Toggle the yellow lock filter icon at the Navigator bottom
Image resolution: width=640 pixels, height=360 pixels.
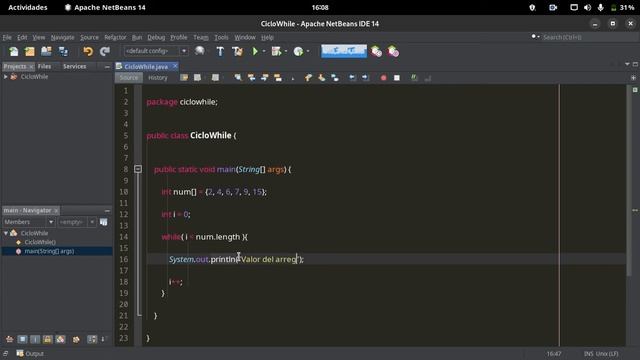(47, 339)
